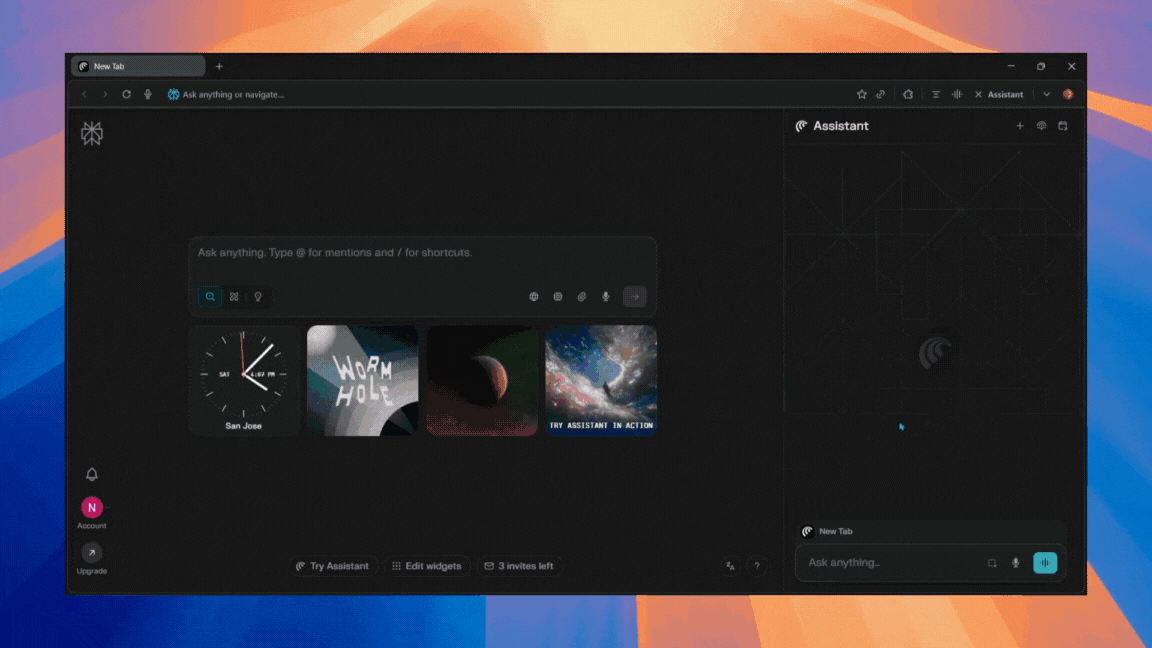Screen dimensions: 1152x648
Task: Click the New Tab context chip in Assistant
Action: click(x=828, y=531)
